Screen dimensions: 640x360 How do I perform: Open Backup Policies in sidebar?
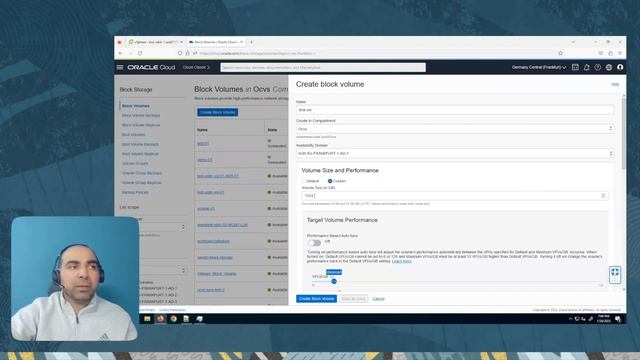[x=135, y=192]
